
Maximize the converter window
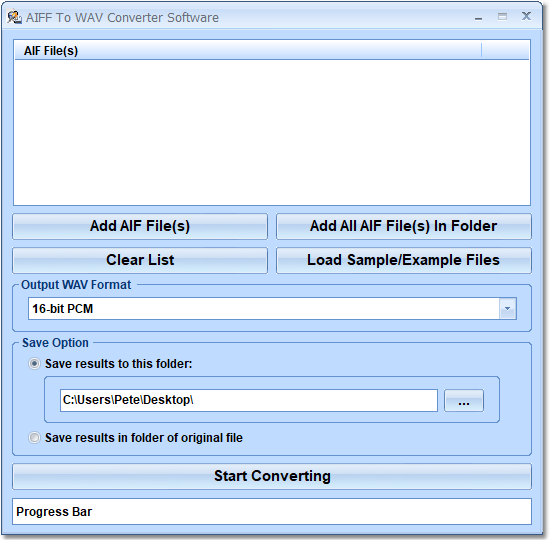[x=502, y=16]
